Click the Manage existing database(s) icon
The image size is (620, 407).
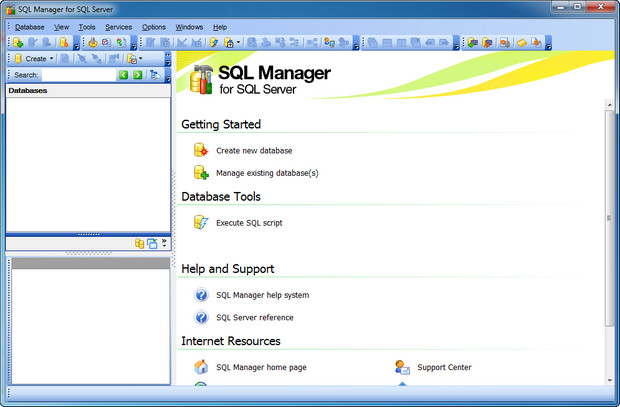click(x=201, y=172)
